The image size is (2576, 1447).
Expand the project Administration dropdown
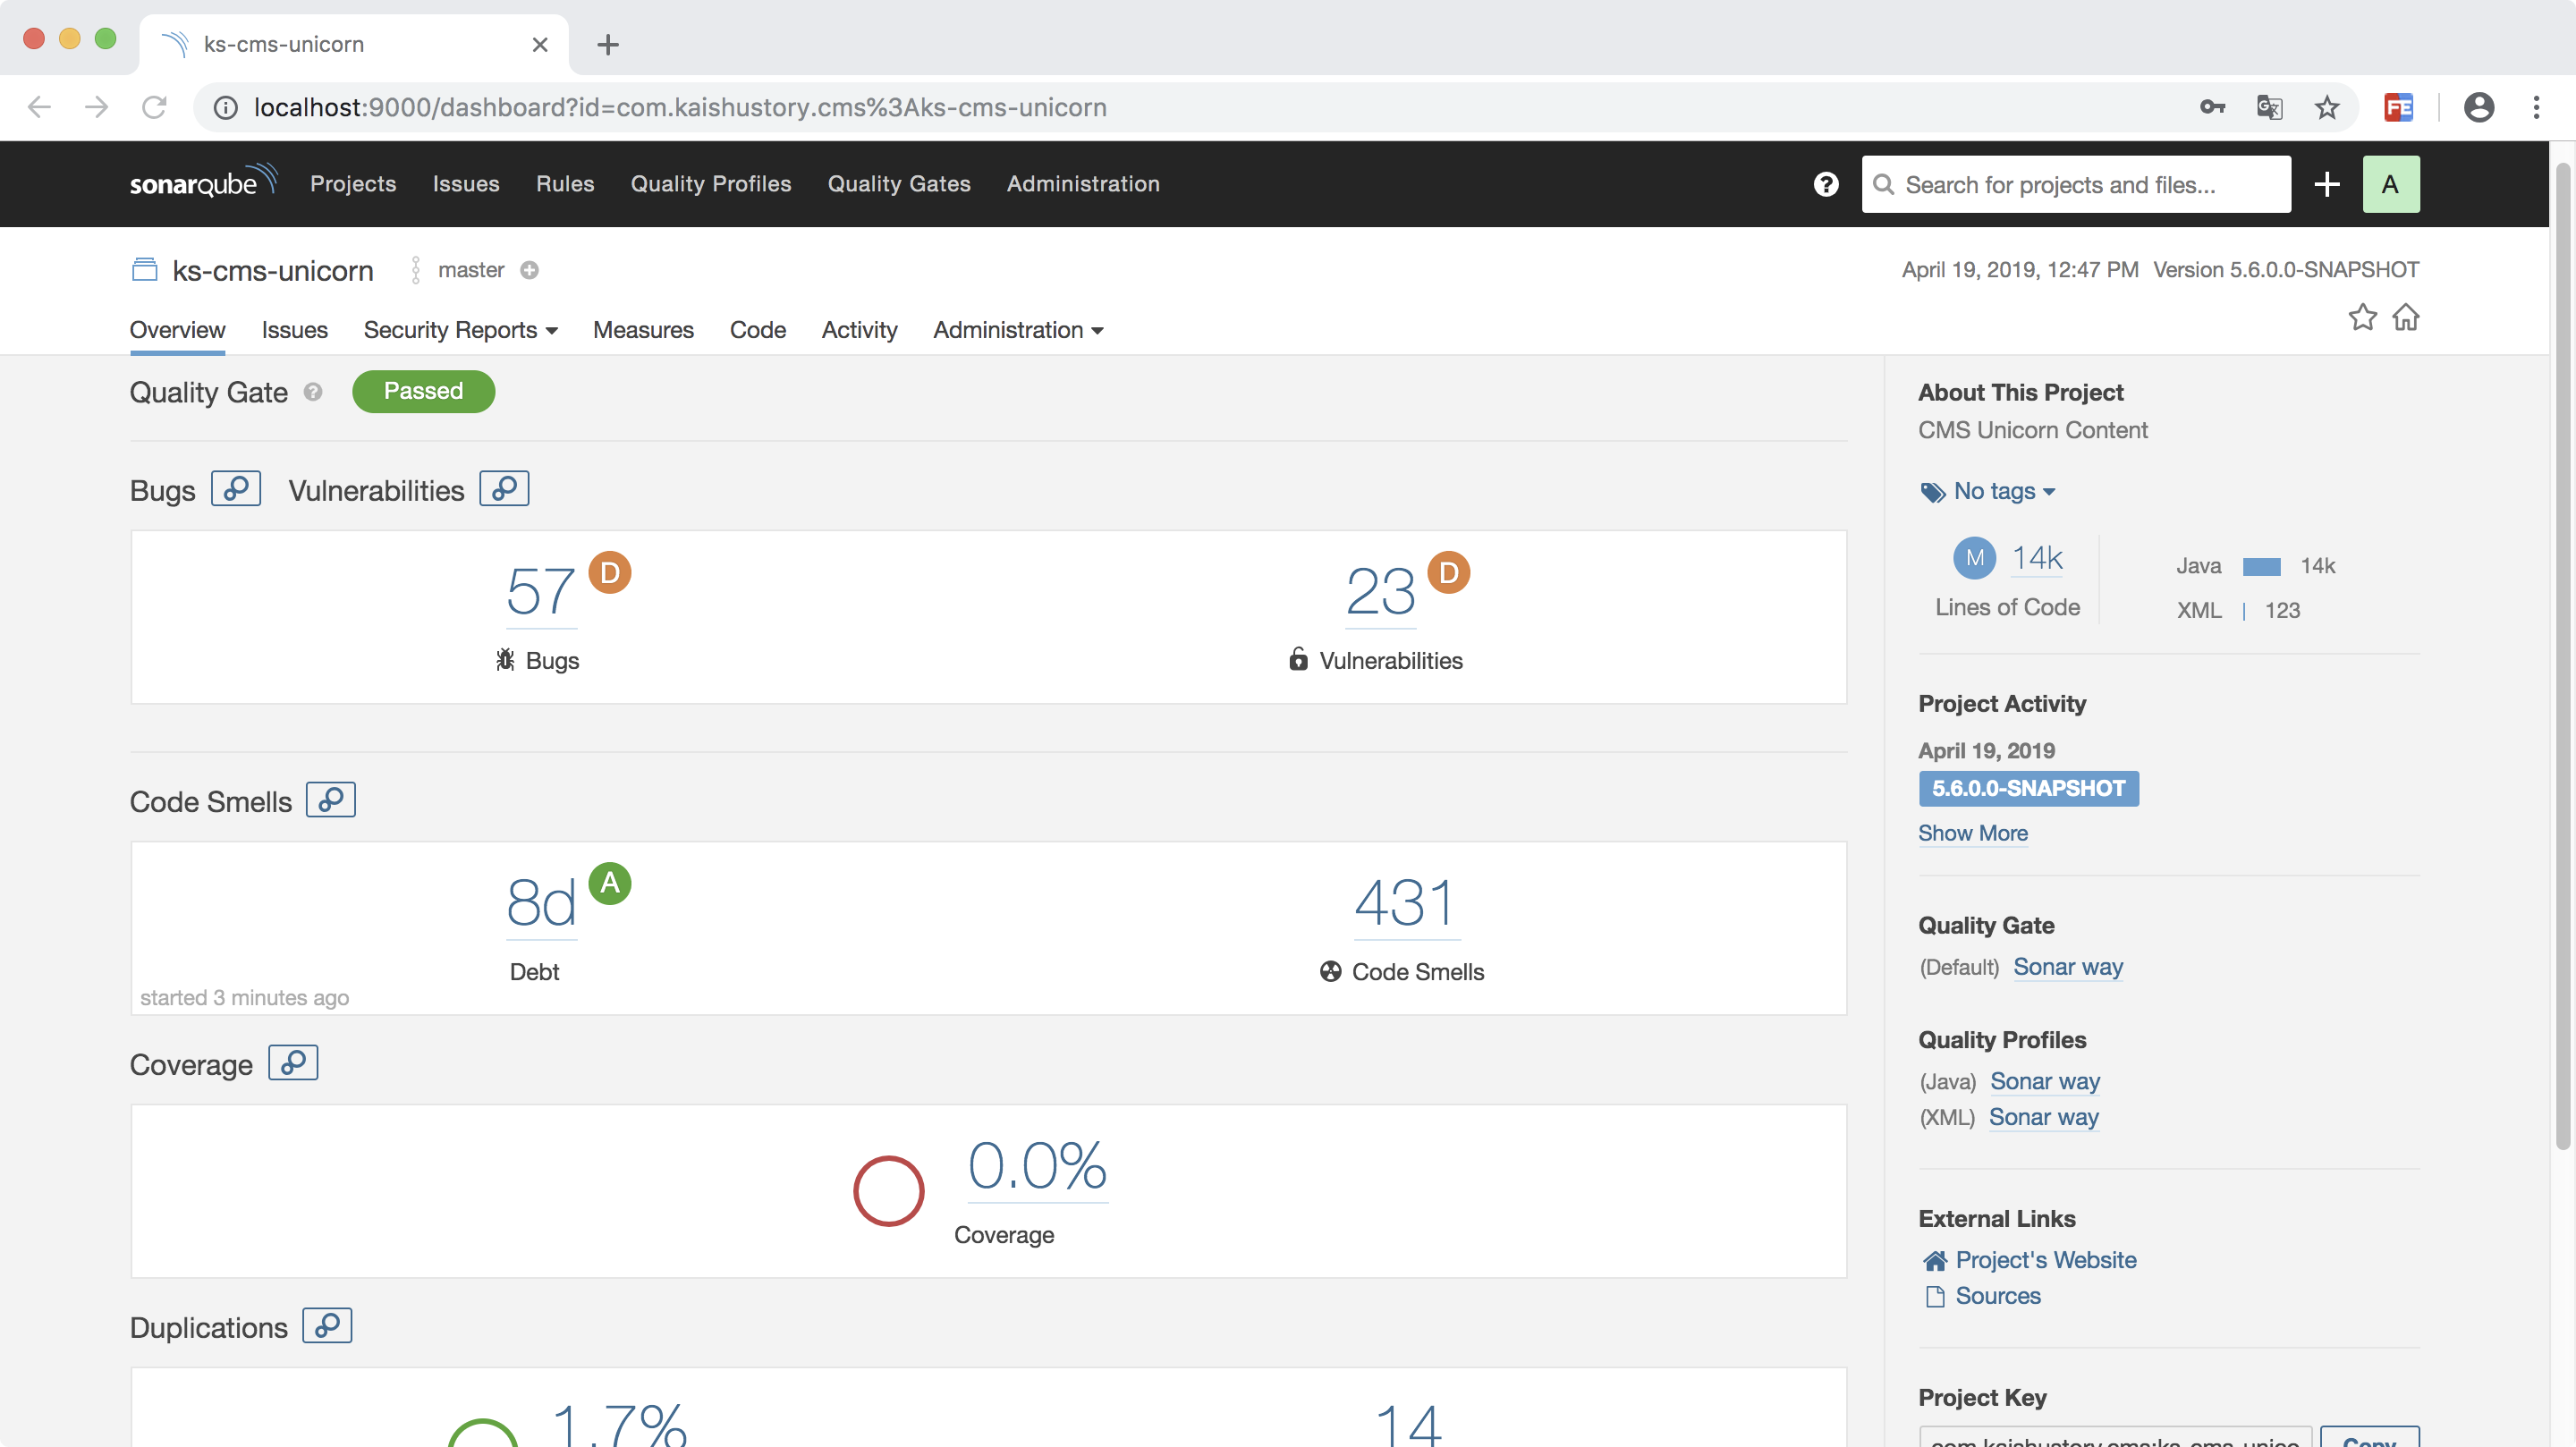pyautogui.click(x=1018, y=330)
